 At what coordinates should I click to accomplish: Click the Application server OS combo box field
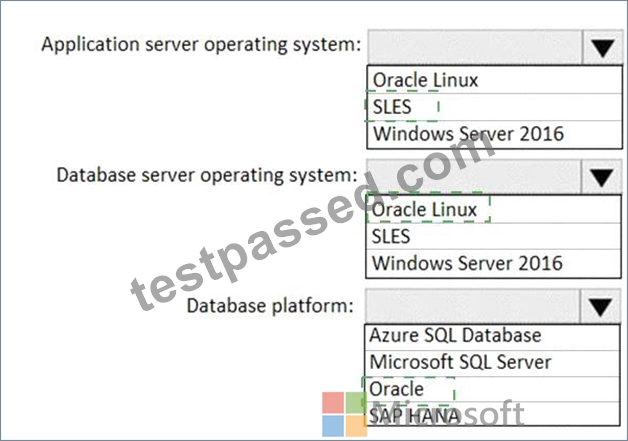pyautogui.click(x=475, y=47)
